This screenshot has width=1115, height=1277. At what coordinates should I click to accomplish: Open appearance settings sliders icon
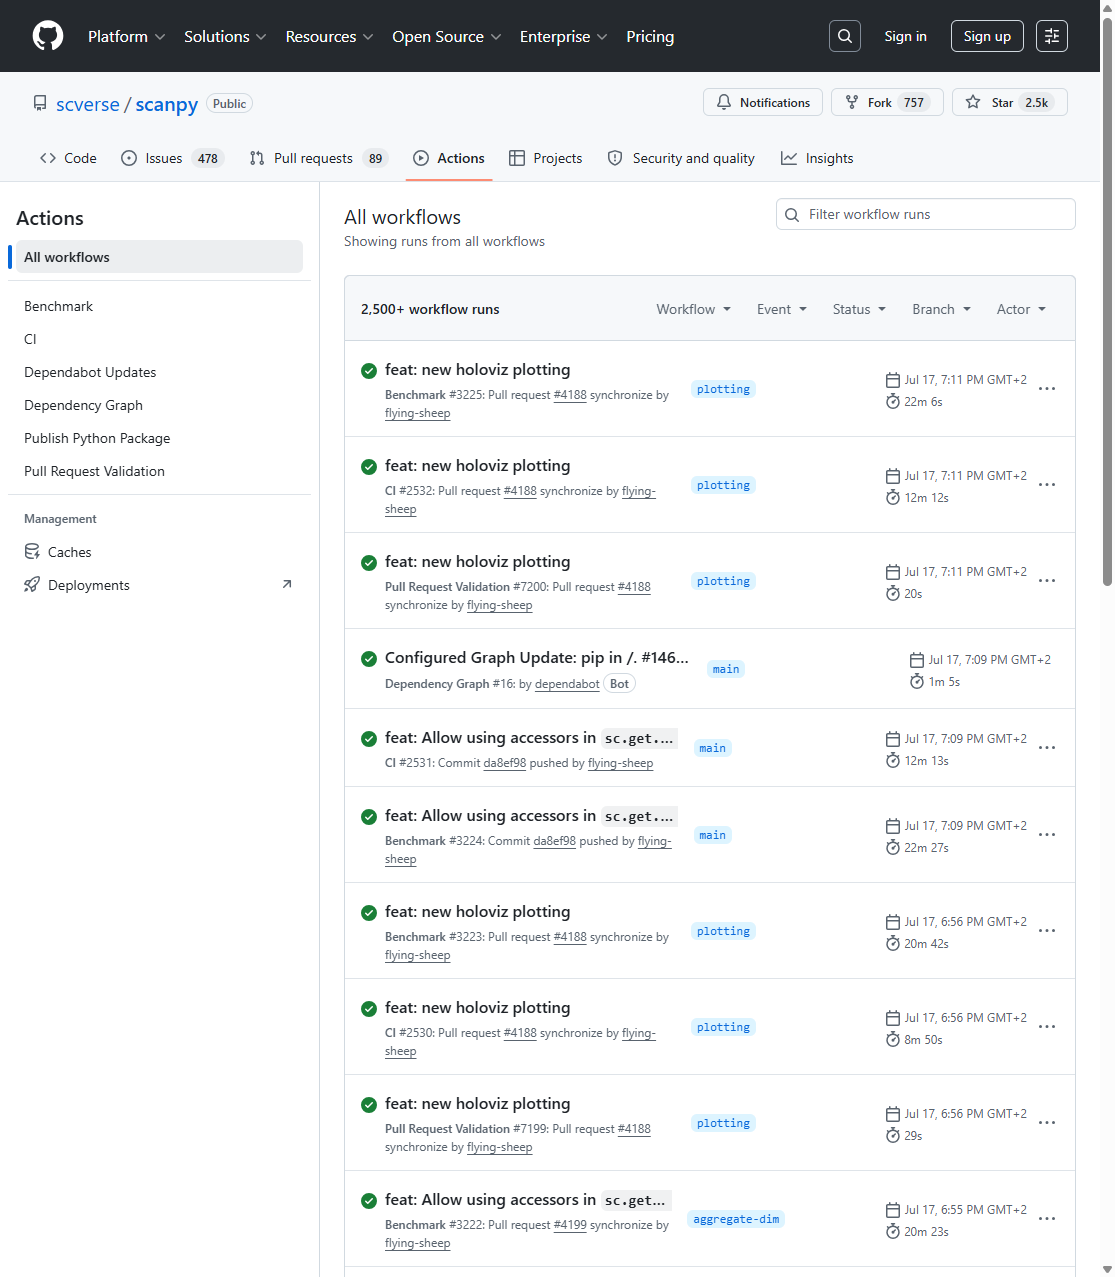[1052, 36]
